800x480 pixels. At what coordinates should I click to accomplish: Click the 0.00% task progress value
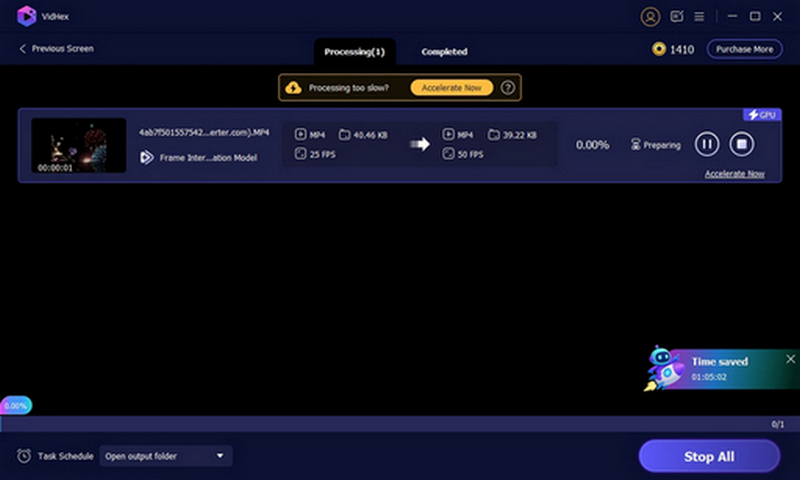click(592, 145)
